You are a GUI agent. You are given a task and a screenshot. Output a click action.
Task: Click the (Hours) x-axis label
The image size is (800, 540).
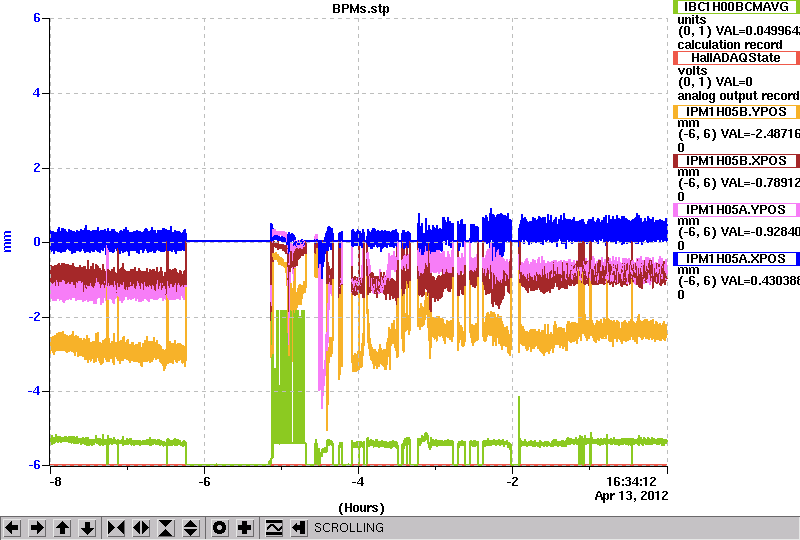click(x=361, y=508)
